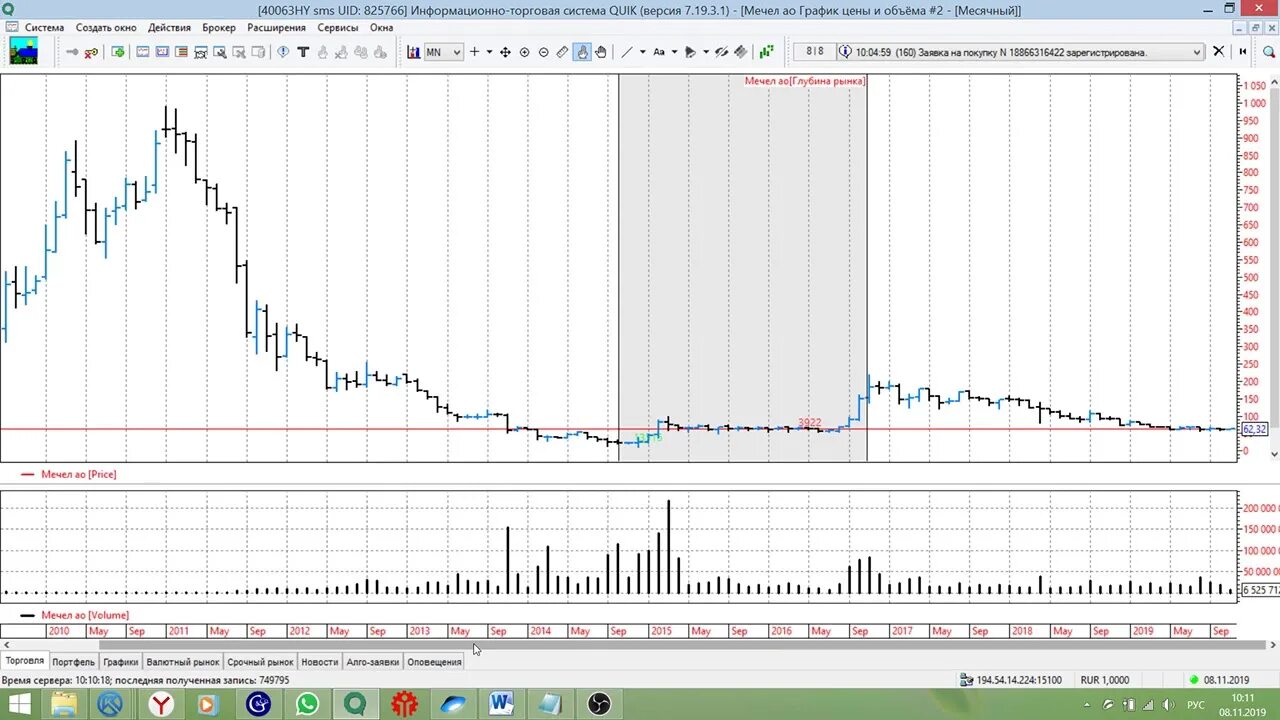This screenshot has width=1280, height=720.
Task: Open the Система menu
Action: [x=44, y=27]
